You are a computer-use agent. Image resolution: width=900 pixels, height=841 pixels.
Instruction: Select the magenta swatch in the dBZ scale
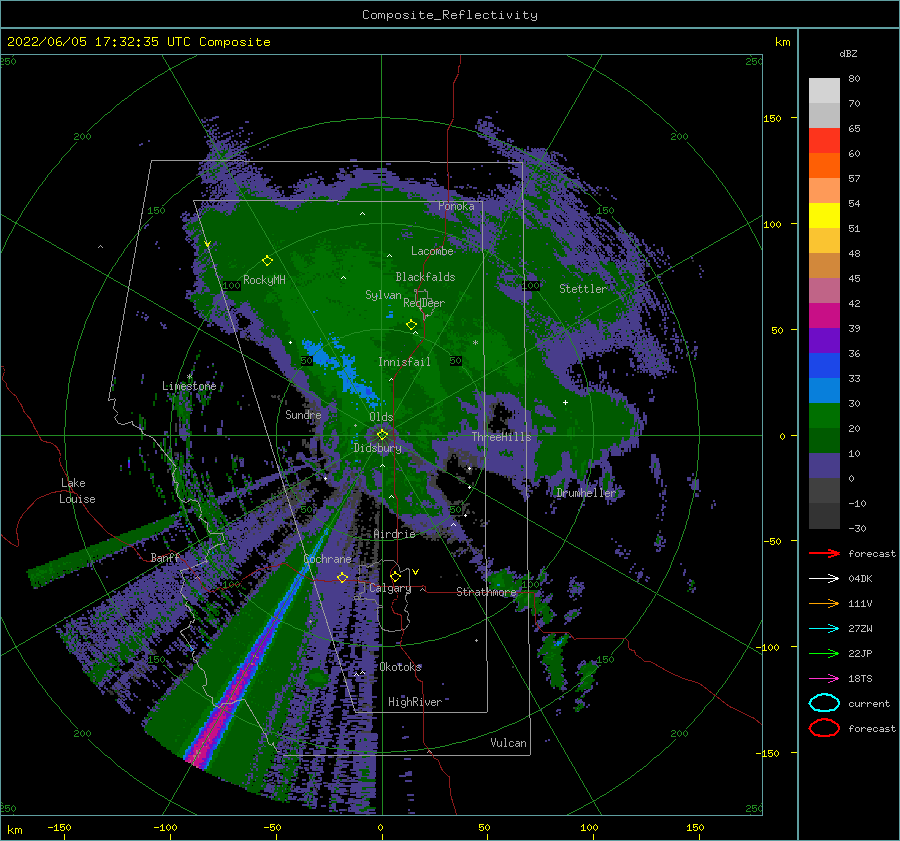pos(824,315)
